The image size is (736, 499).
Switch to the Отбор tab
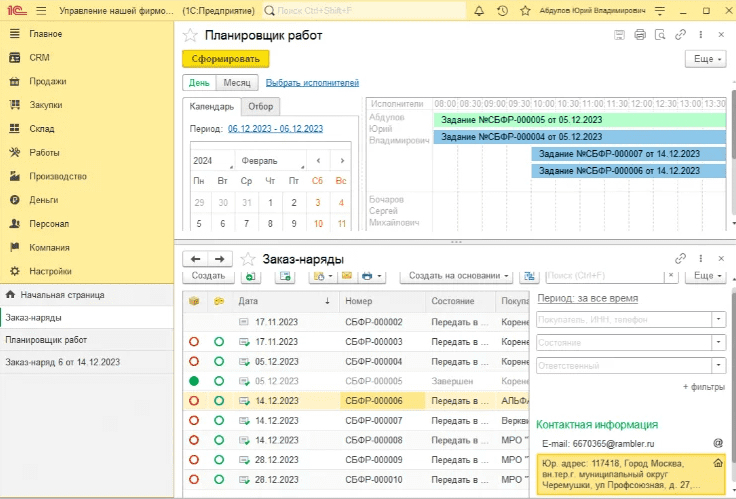pos(259,107)
